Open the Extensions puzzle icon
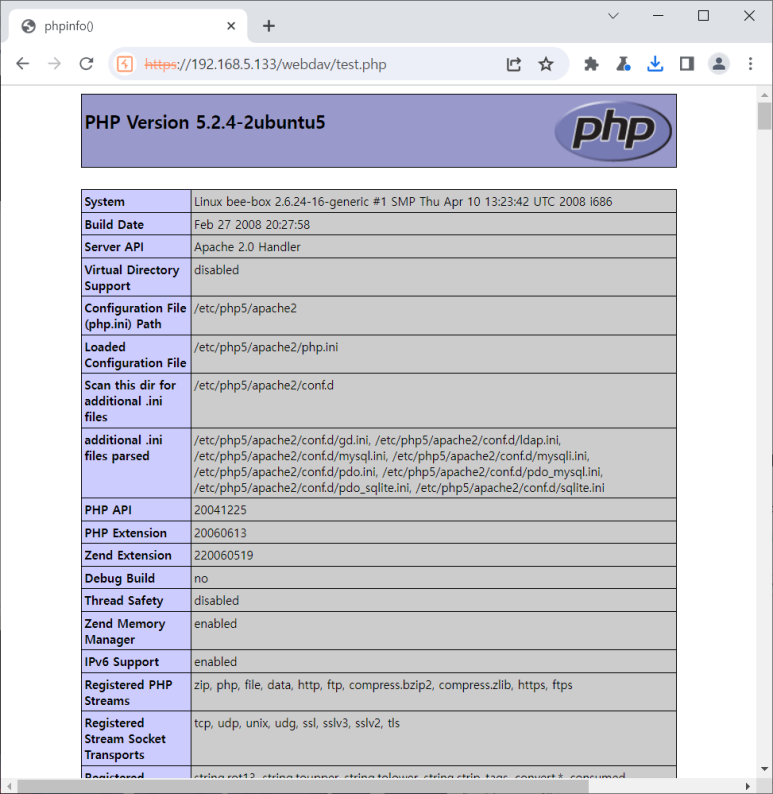The image size is (773, 794). pyautogui.click(x=591, y=64)
